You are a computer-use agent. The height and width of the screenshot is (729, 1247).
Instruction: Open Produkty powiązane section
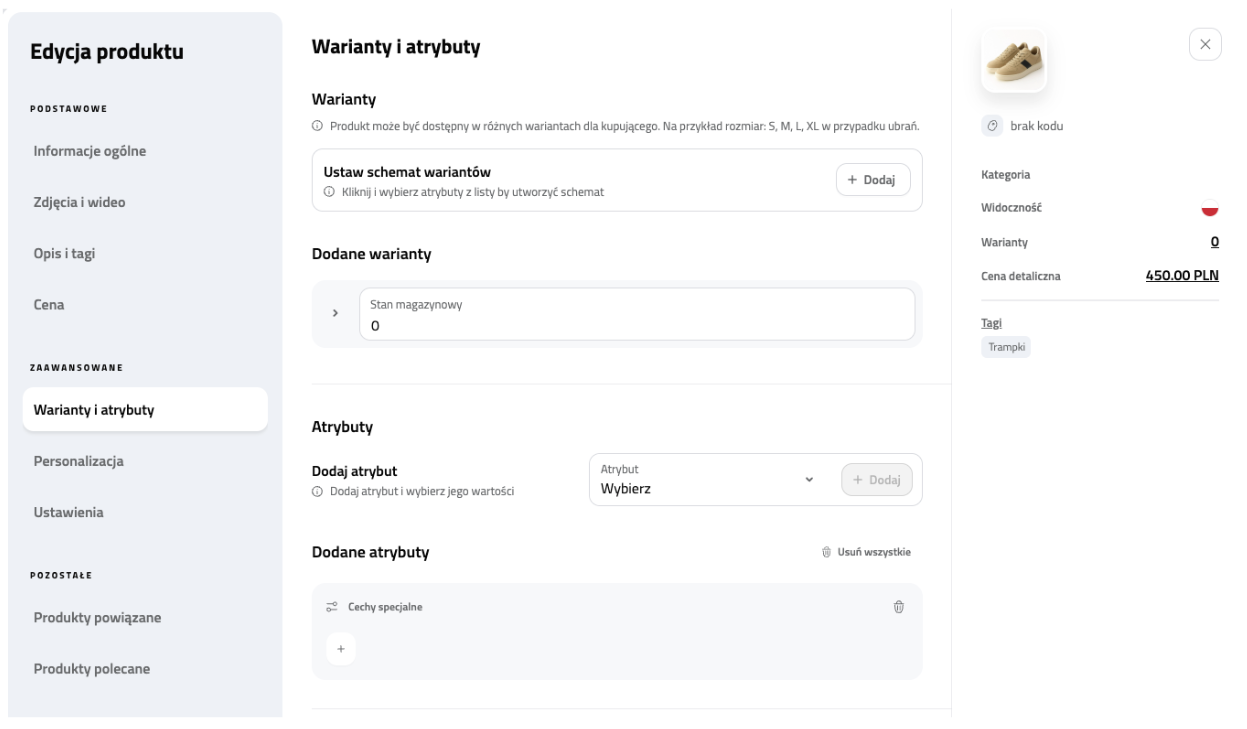pyautogui.click(x=97, y=617)
